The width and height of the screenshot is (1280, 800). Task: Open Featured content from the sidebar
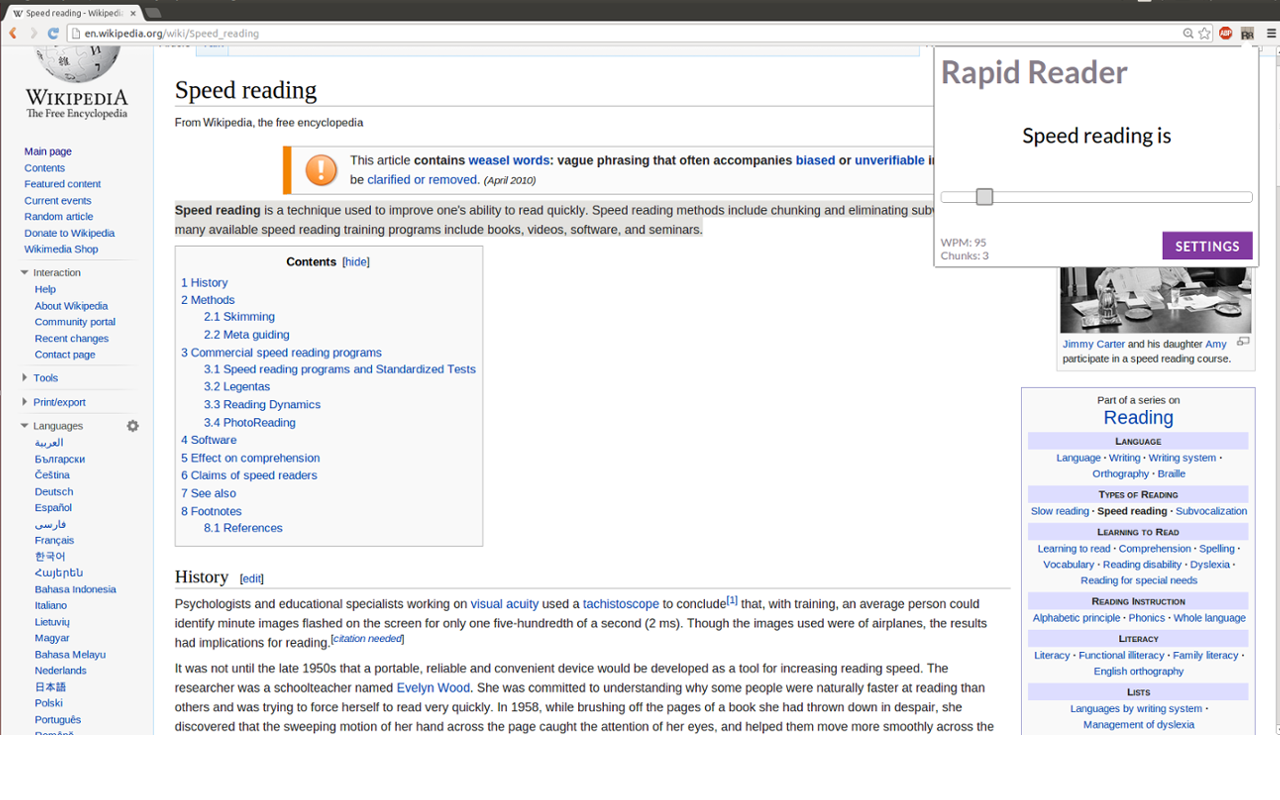(63, 184)
